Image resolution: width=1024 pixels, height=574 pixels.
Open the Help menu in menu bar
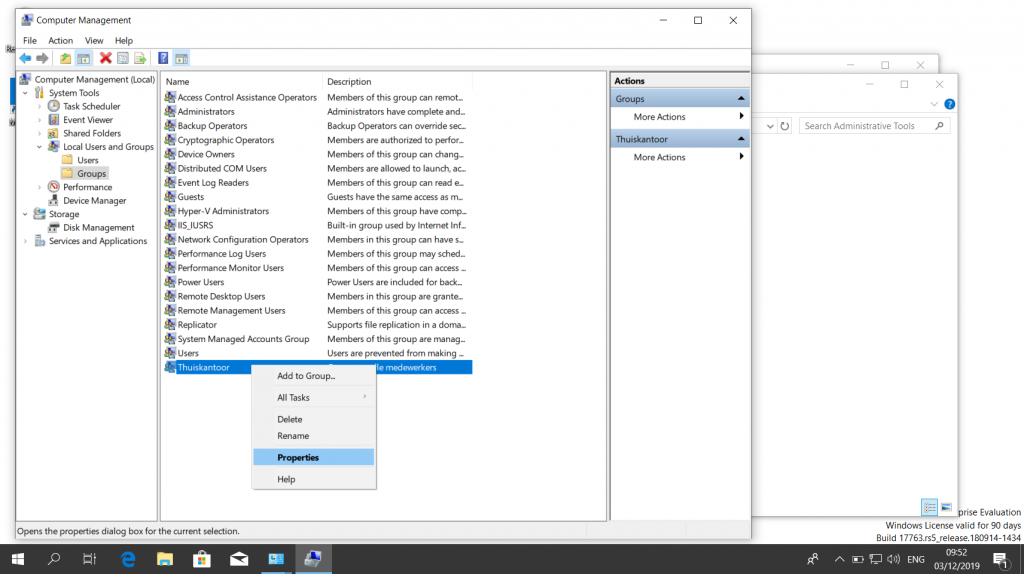click(x=123, y=40)
